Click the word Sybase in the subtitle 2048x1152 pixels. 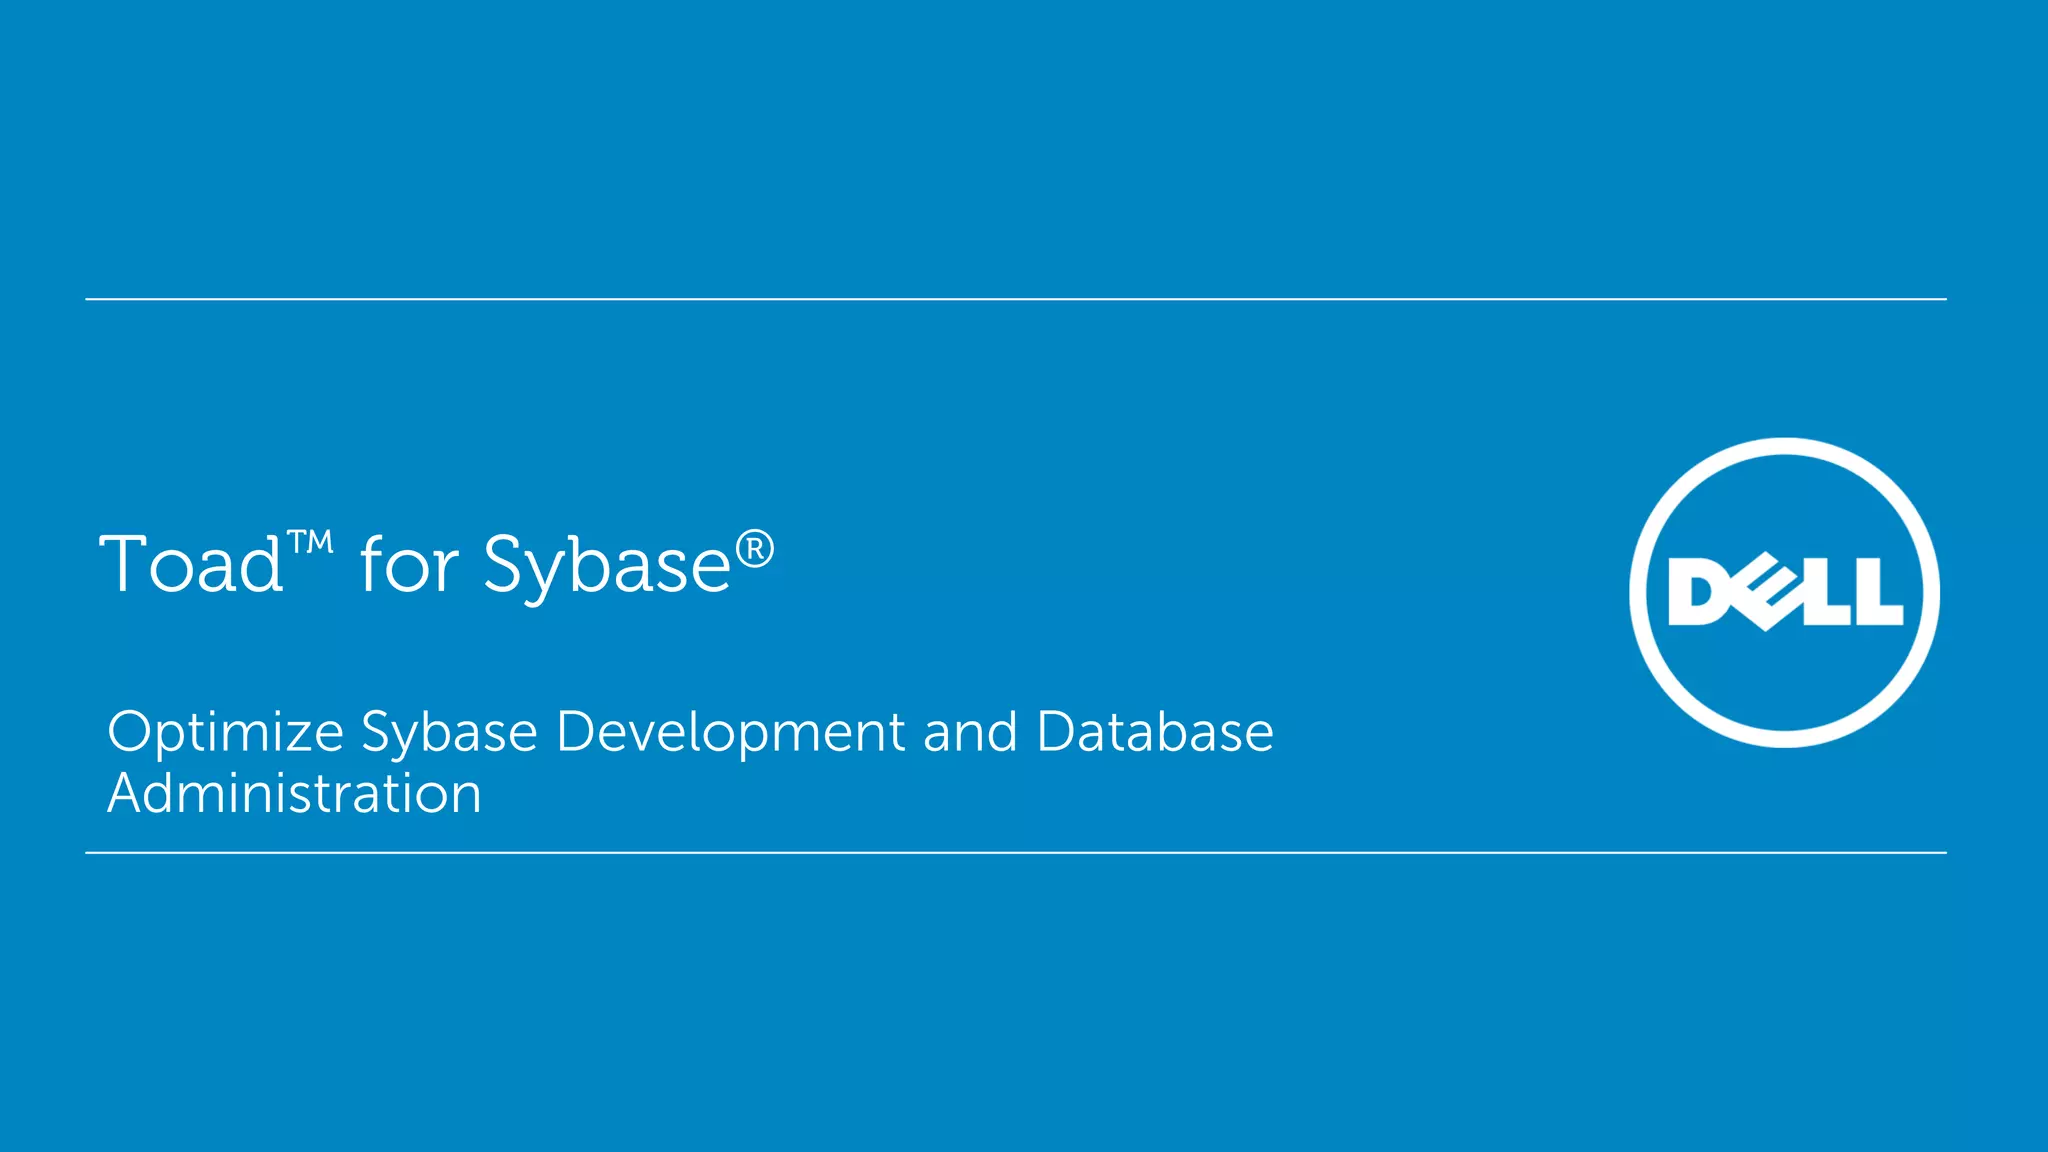click(449, 733)
